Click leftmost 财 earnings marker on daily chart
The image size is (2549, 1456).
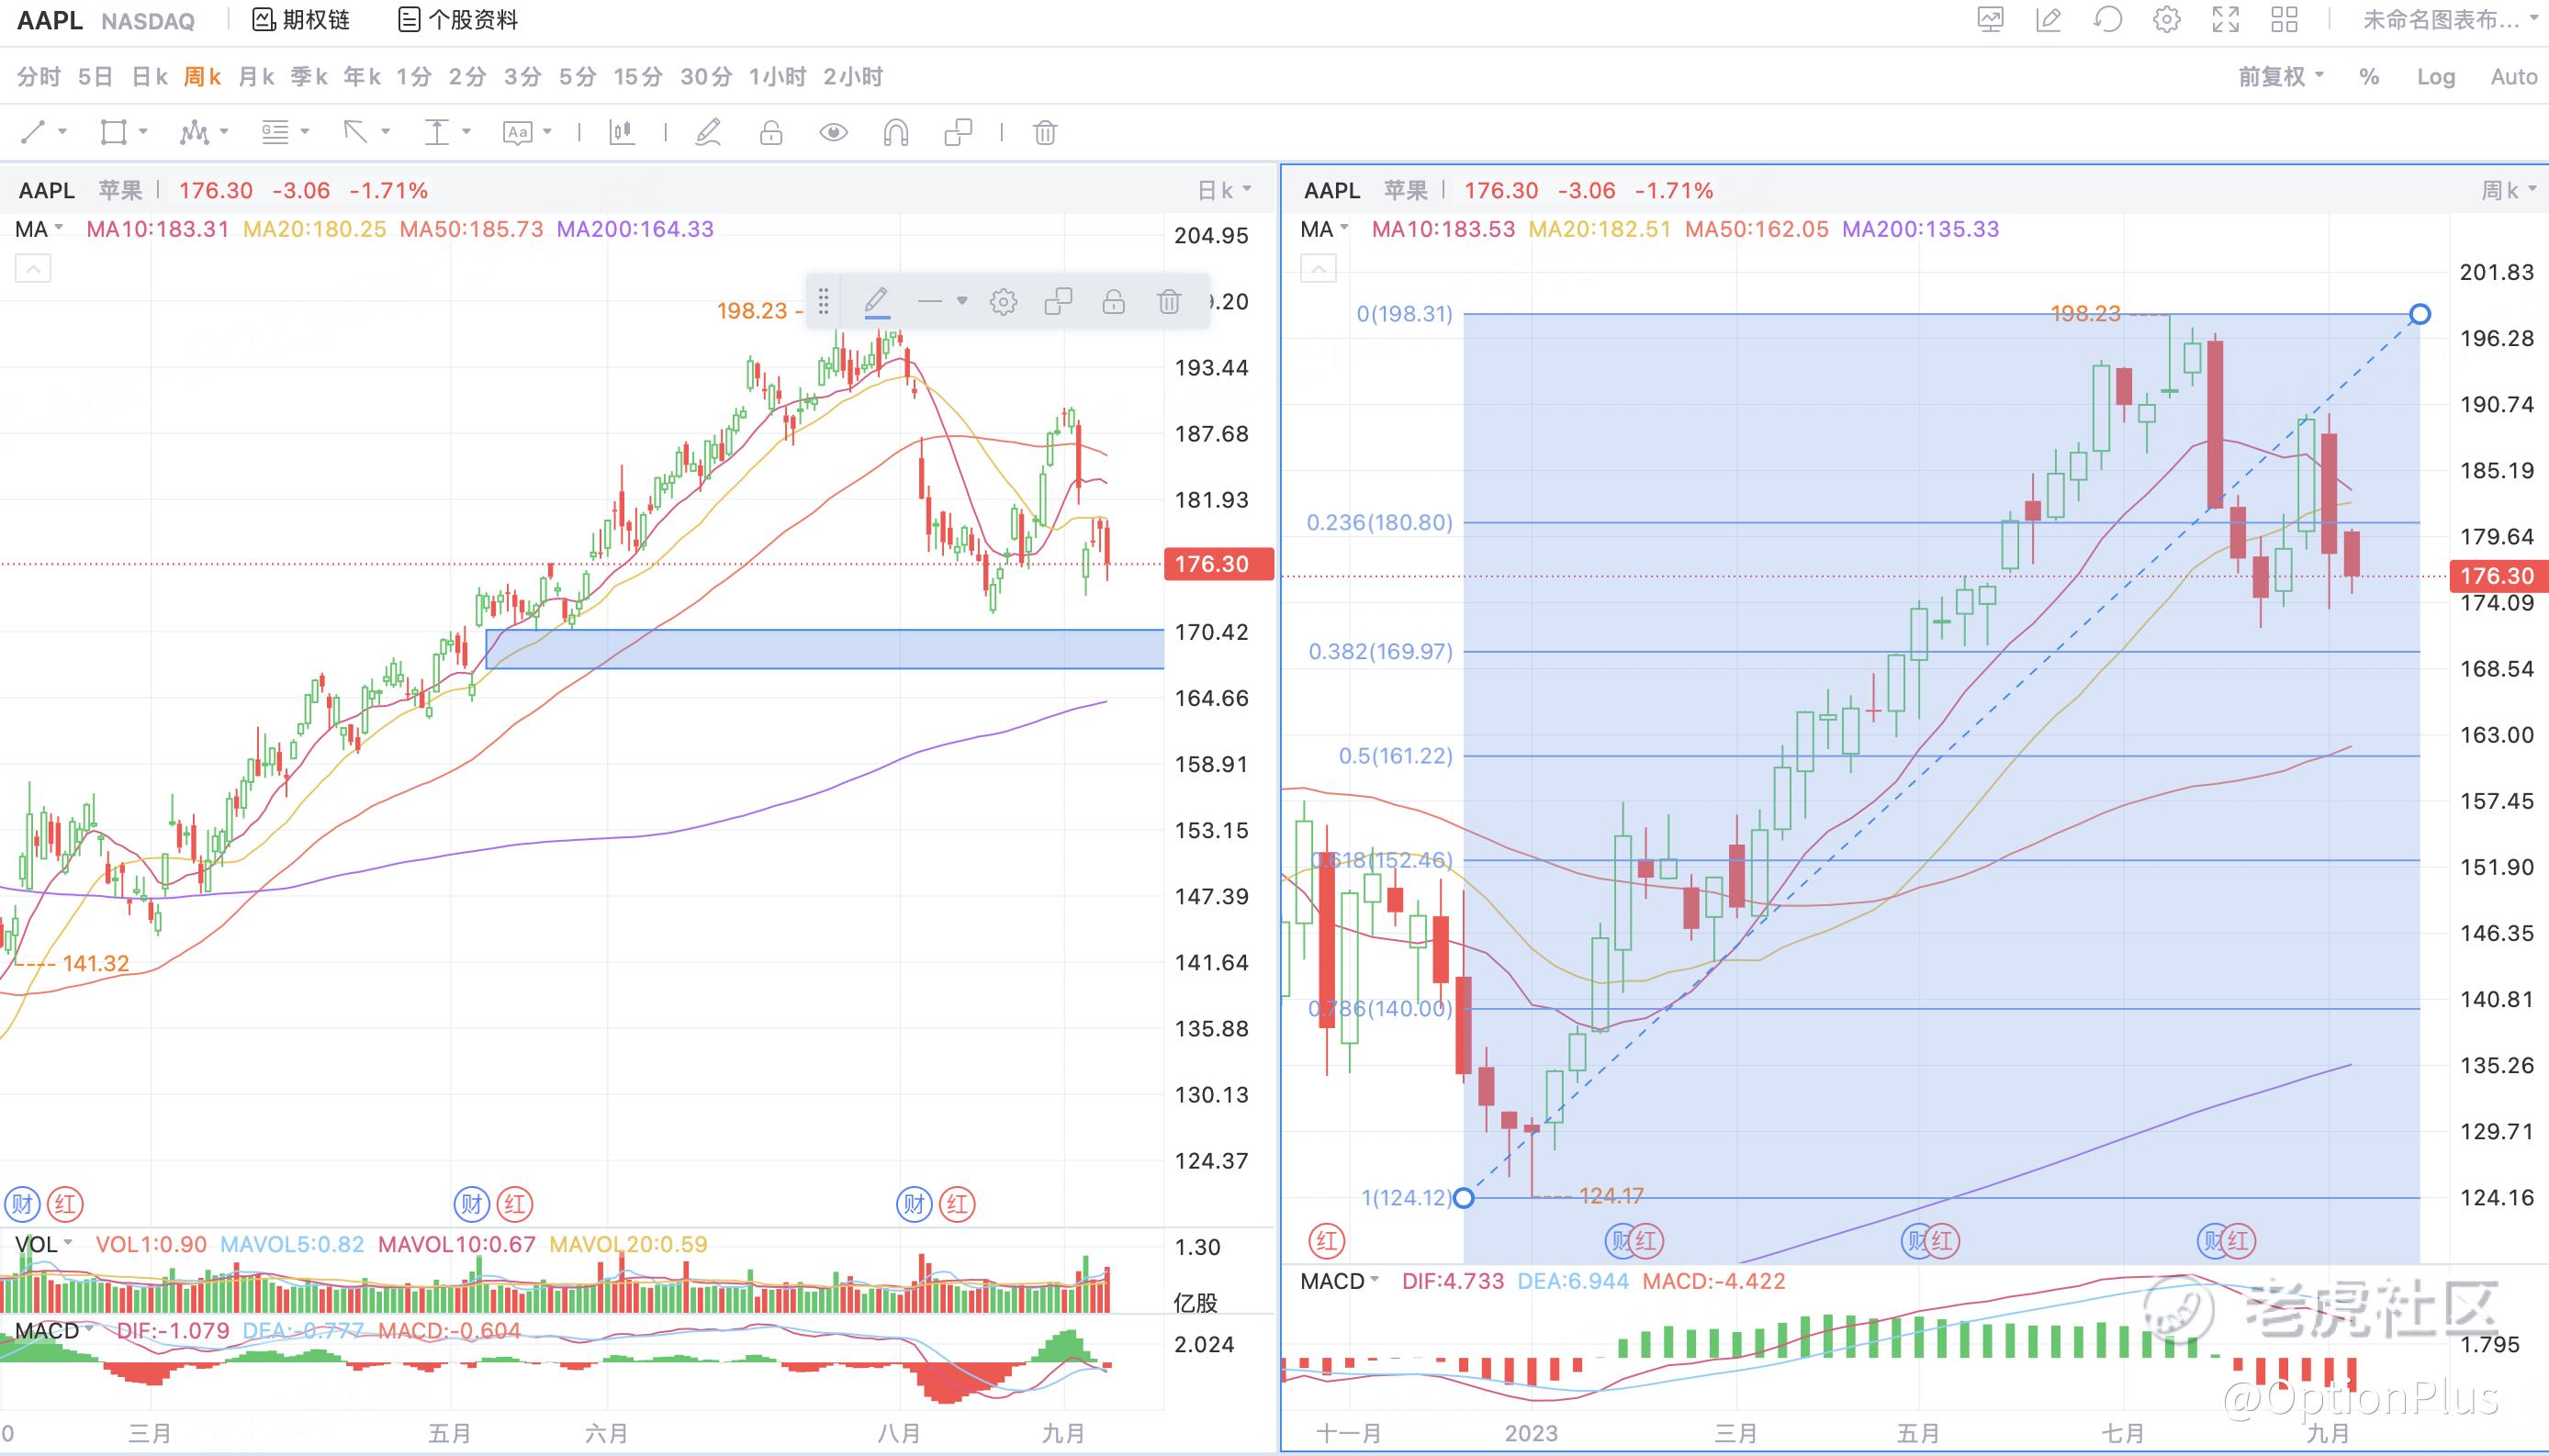(22, 1204)
